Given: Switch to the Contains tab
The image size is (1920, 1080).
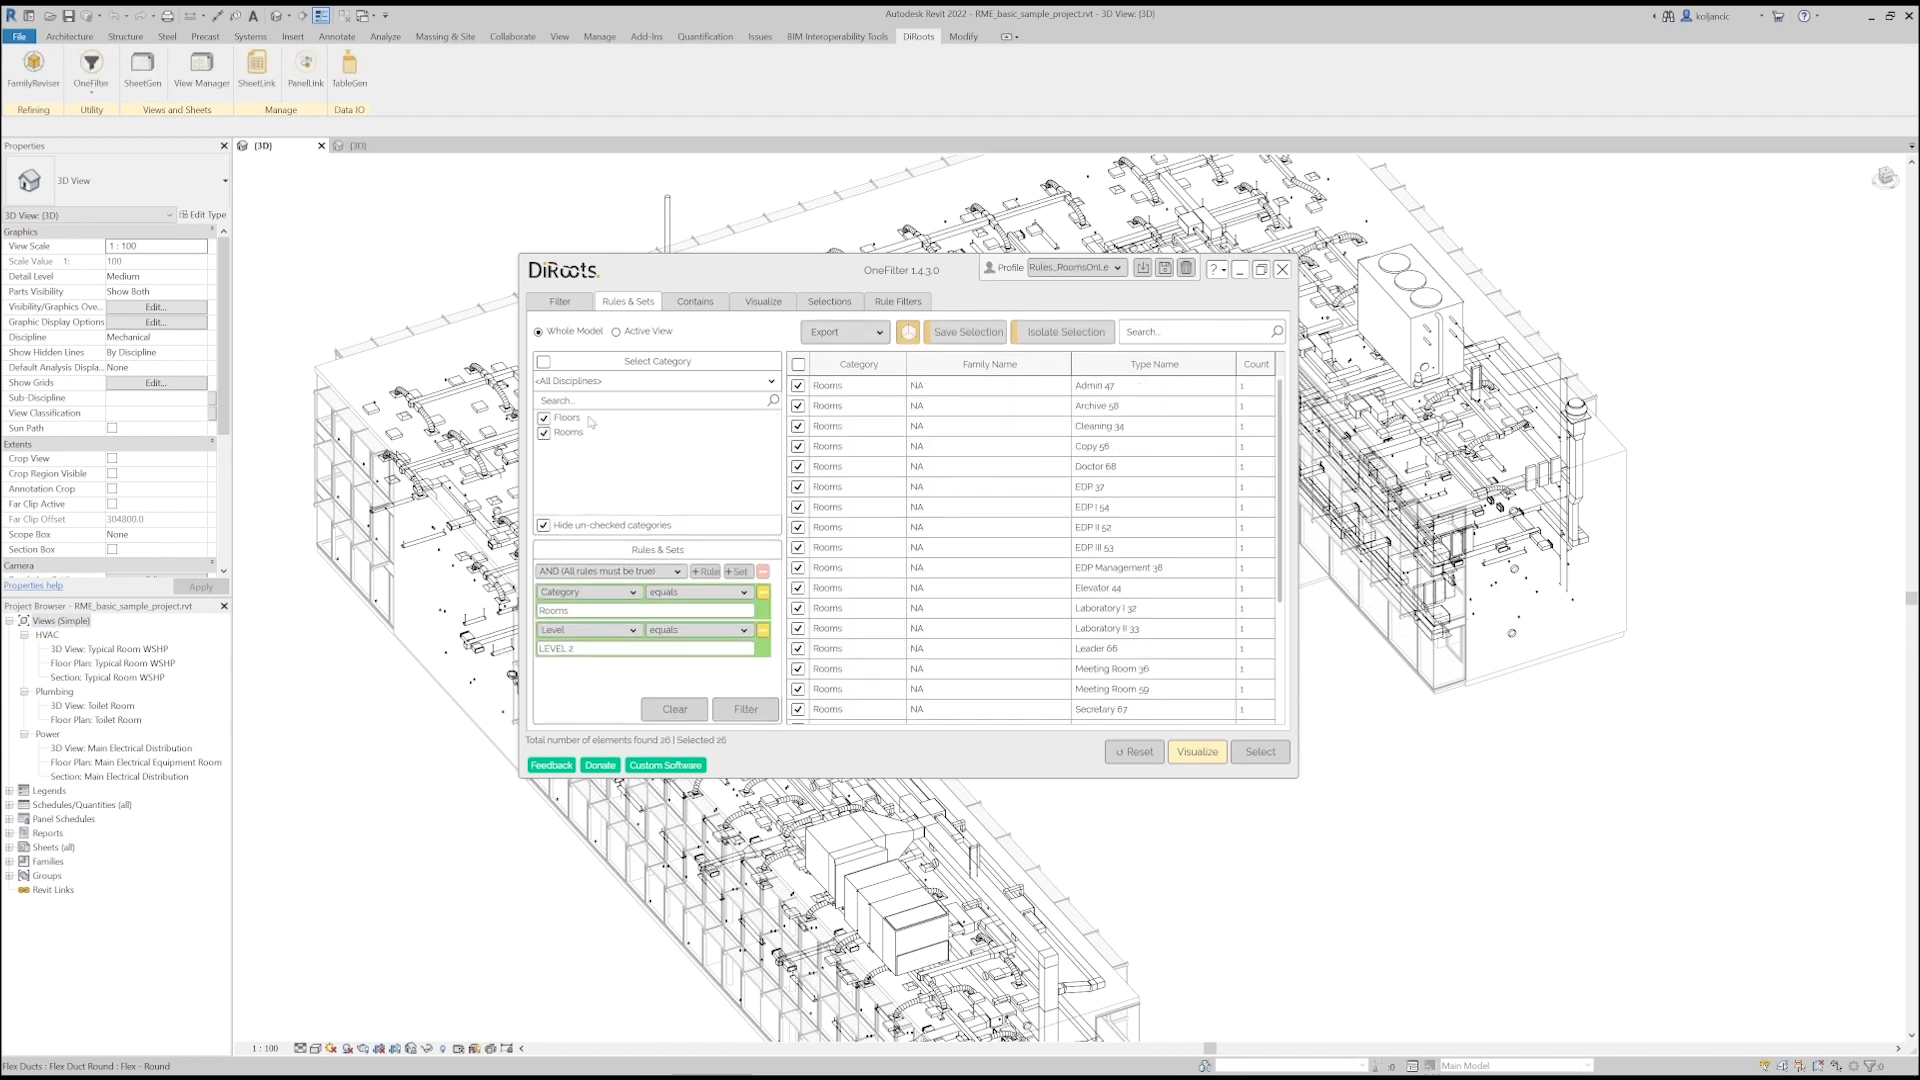Looking at the screenshot, I should [695, 301].
